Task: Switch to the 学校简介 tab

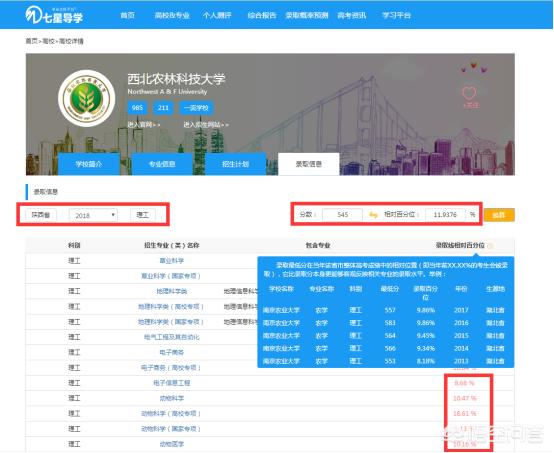Action: [x=89, y=164]
